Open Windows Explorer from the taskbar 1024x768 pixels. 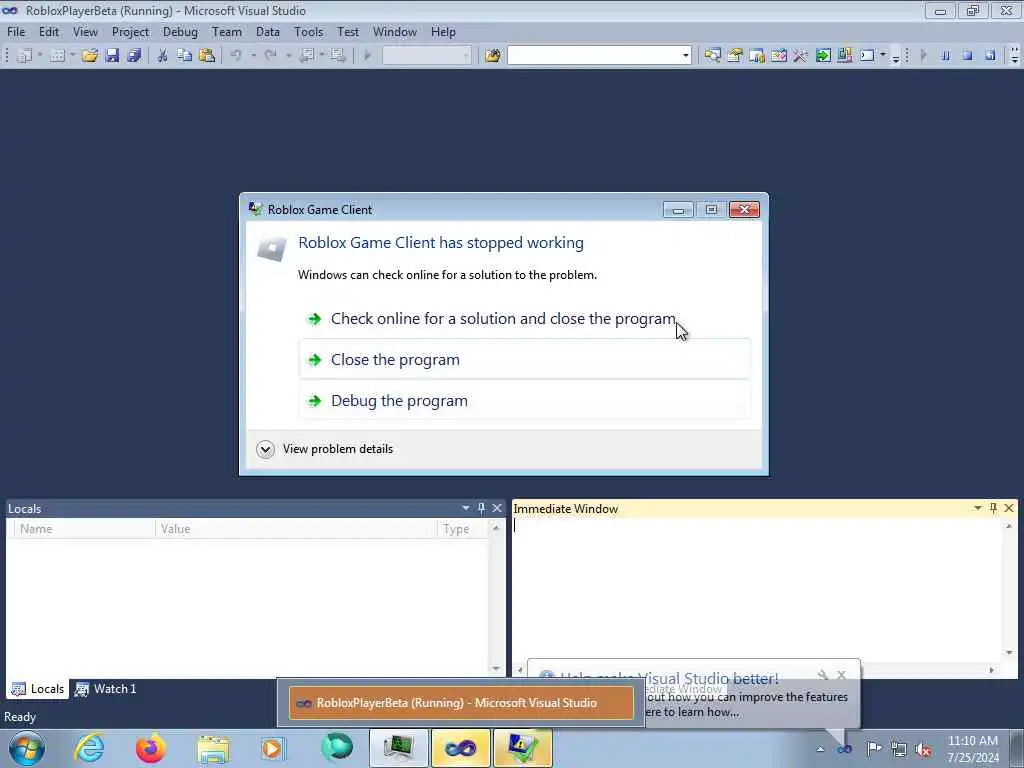[x=213, y=748]
